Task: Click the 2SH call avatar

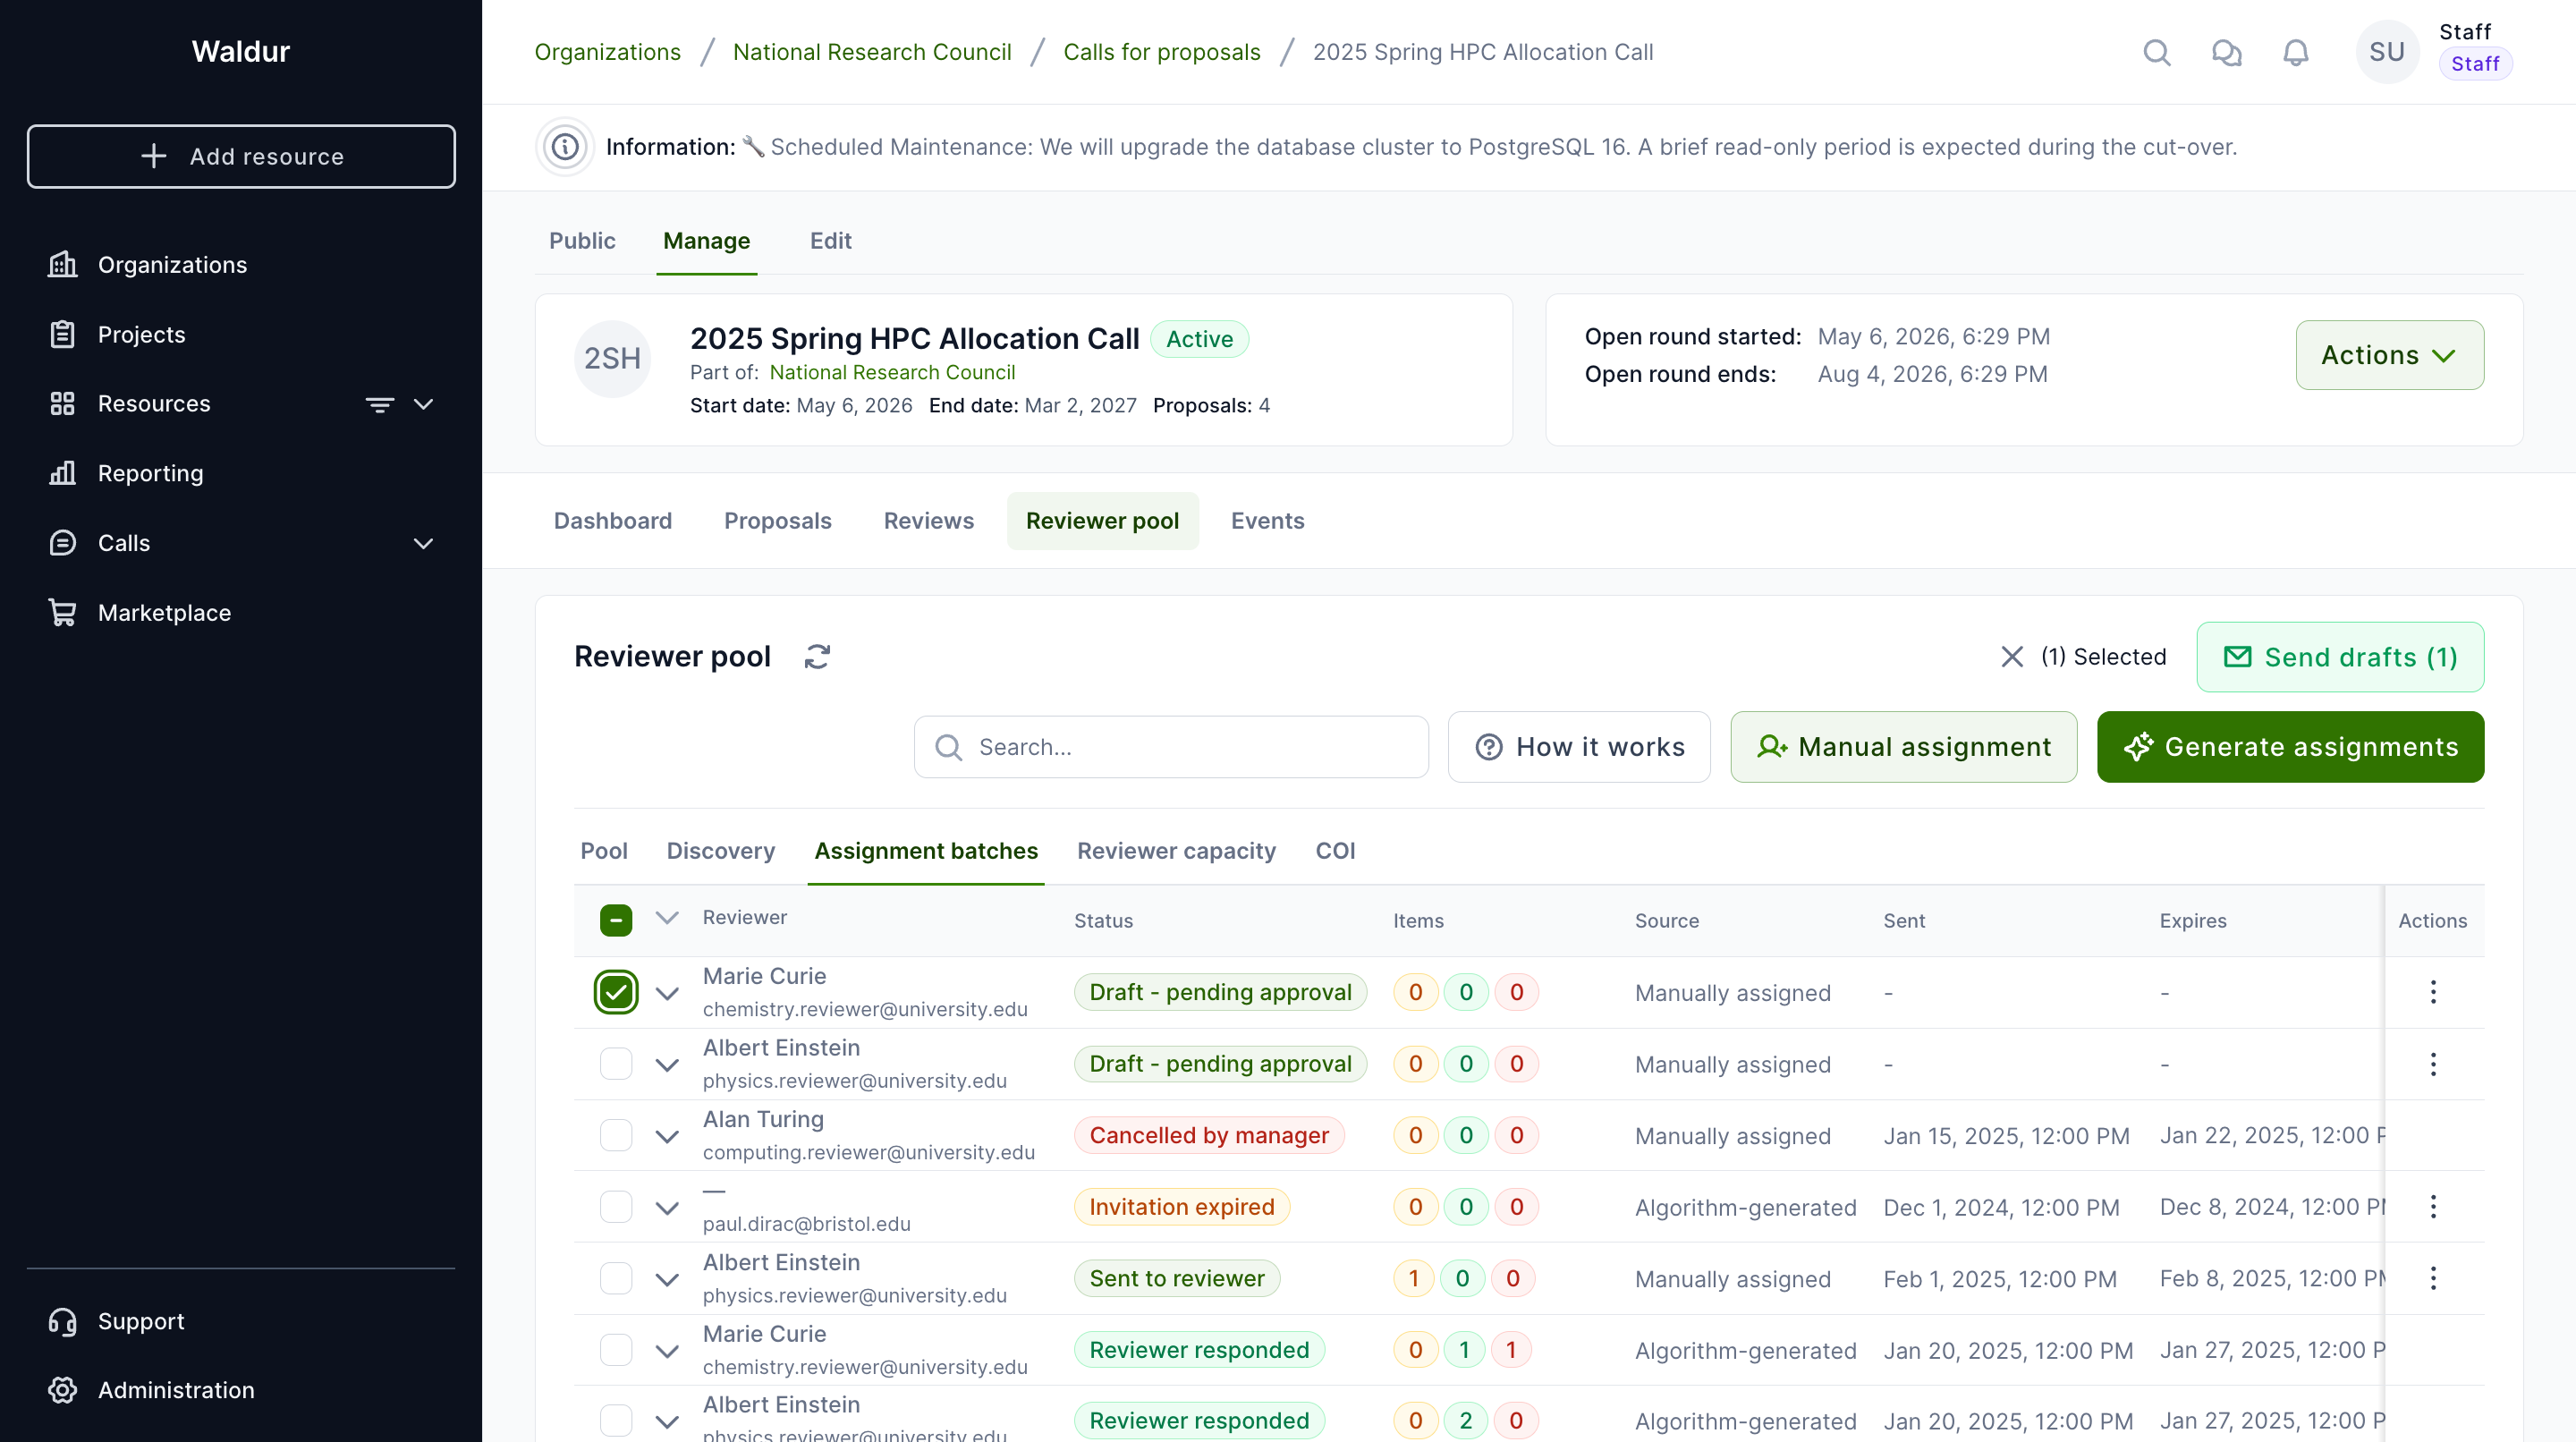Action: point(612,358)
